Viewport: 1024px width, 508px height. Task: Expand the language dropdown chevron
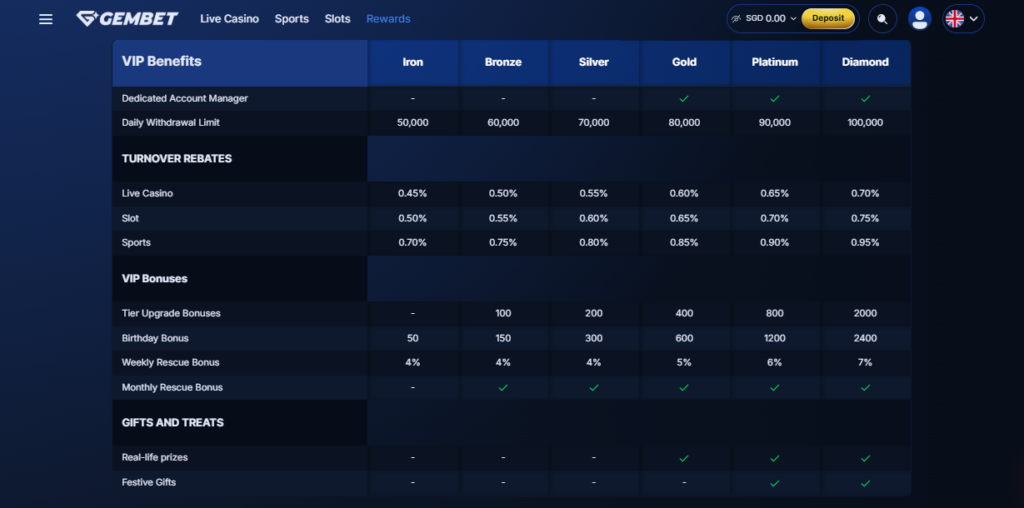(x=974, y=19)
